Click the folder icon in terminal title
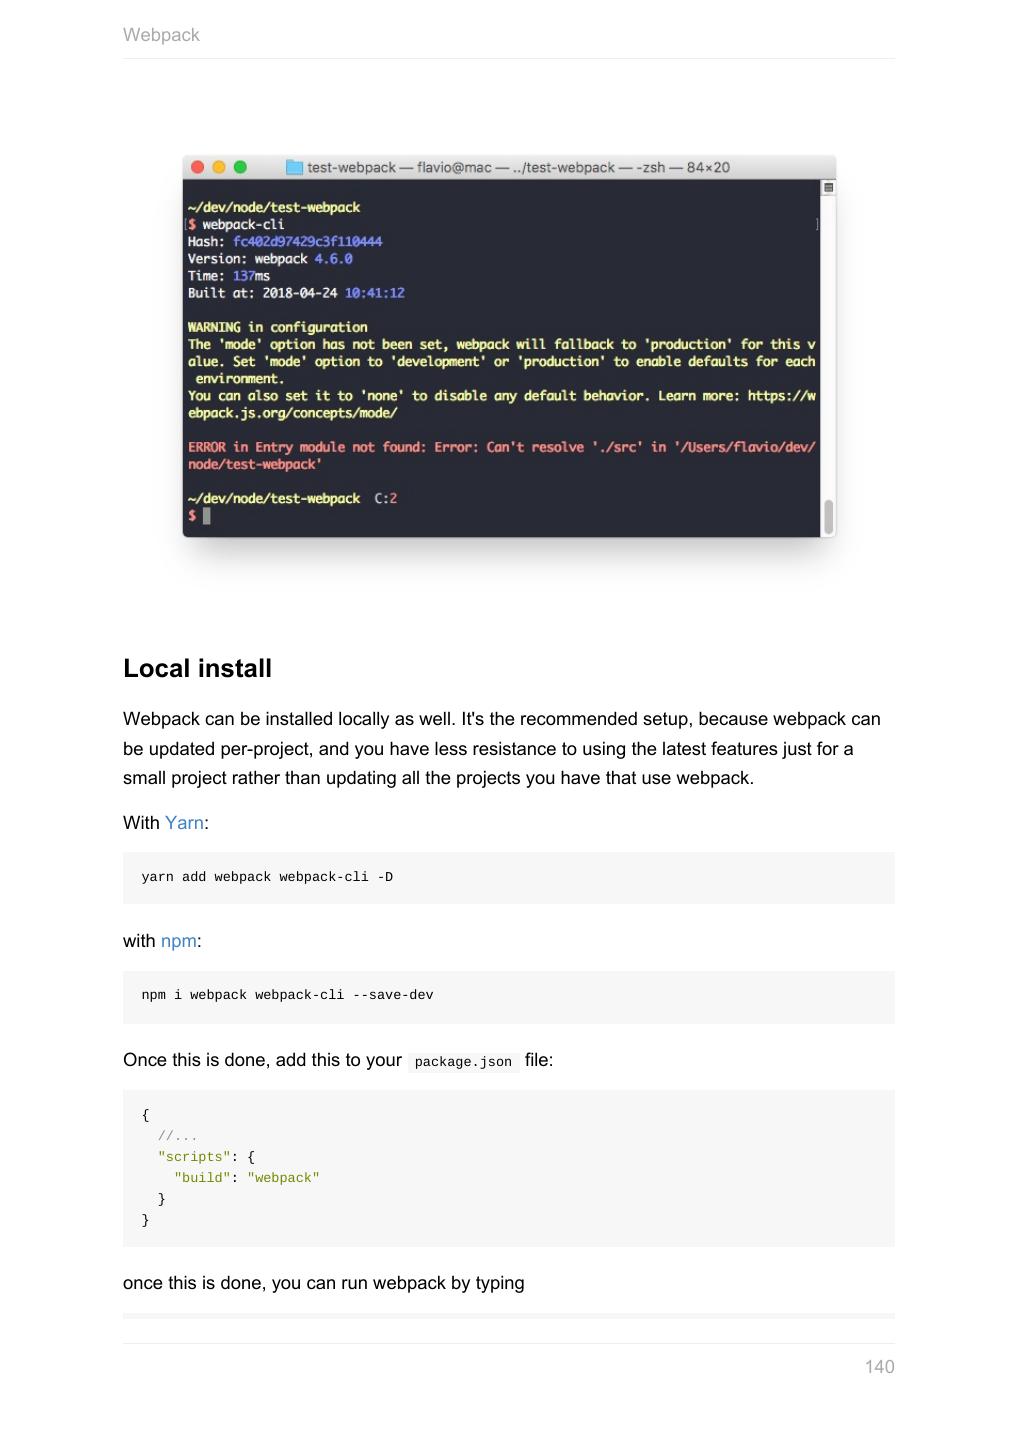 pos(294,167)
